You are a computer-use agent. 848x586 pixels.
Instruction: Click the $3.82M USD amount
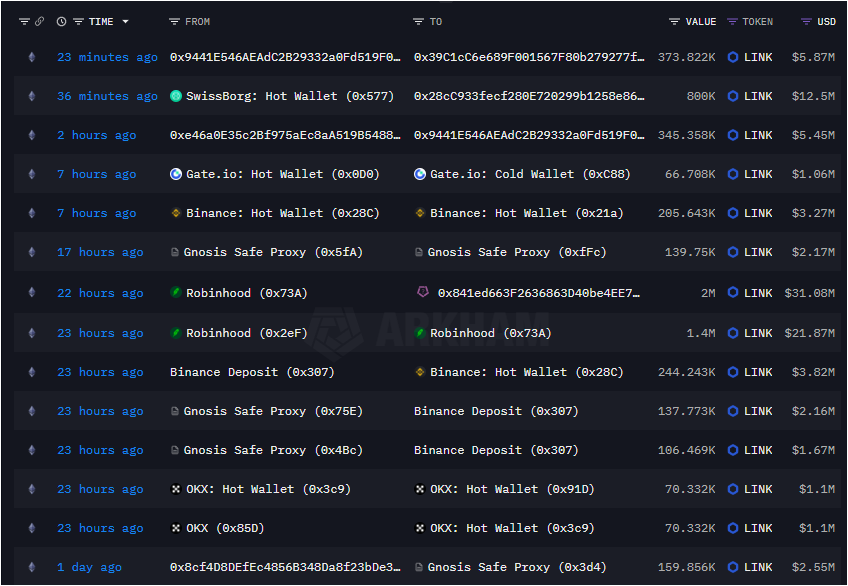coord(813,372)
